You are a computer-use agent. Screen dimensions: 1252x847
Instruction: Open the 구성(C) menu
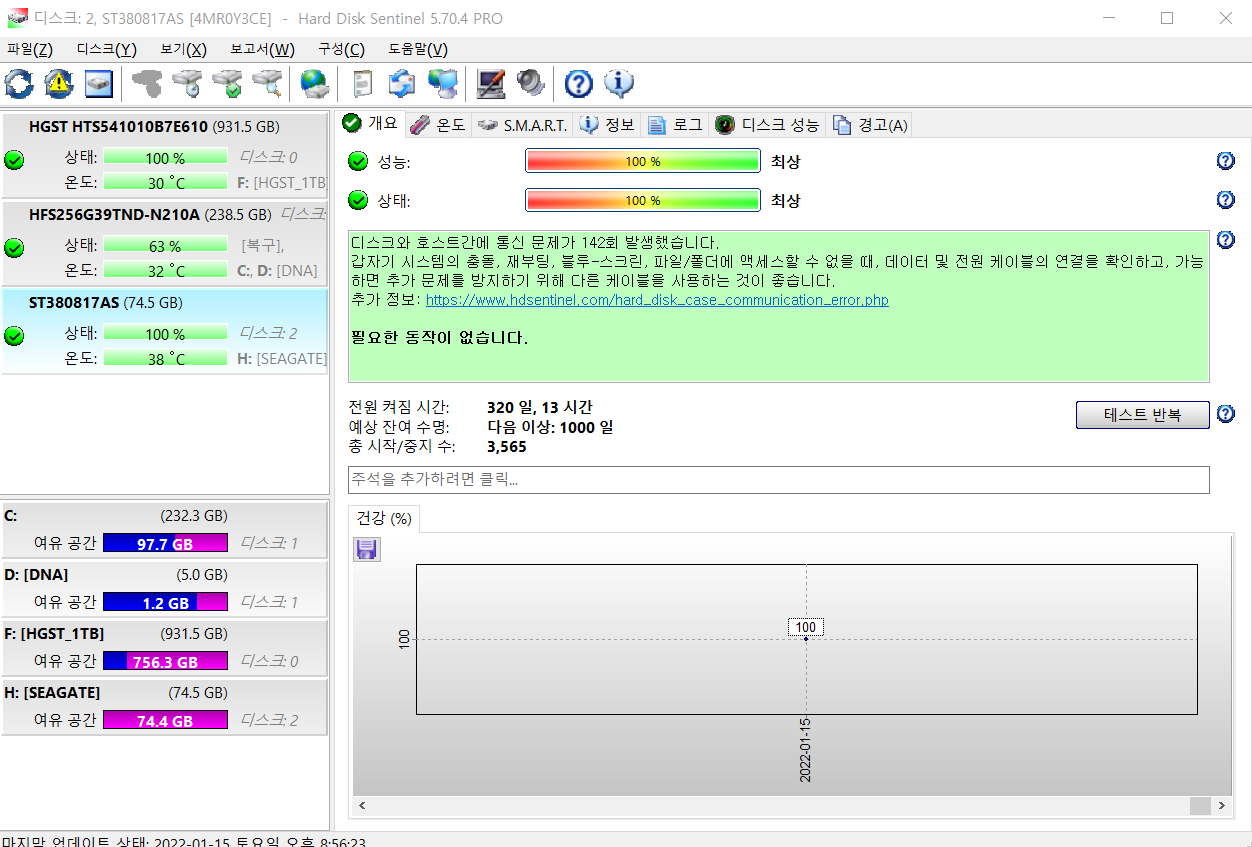click(x=341, y=49)
